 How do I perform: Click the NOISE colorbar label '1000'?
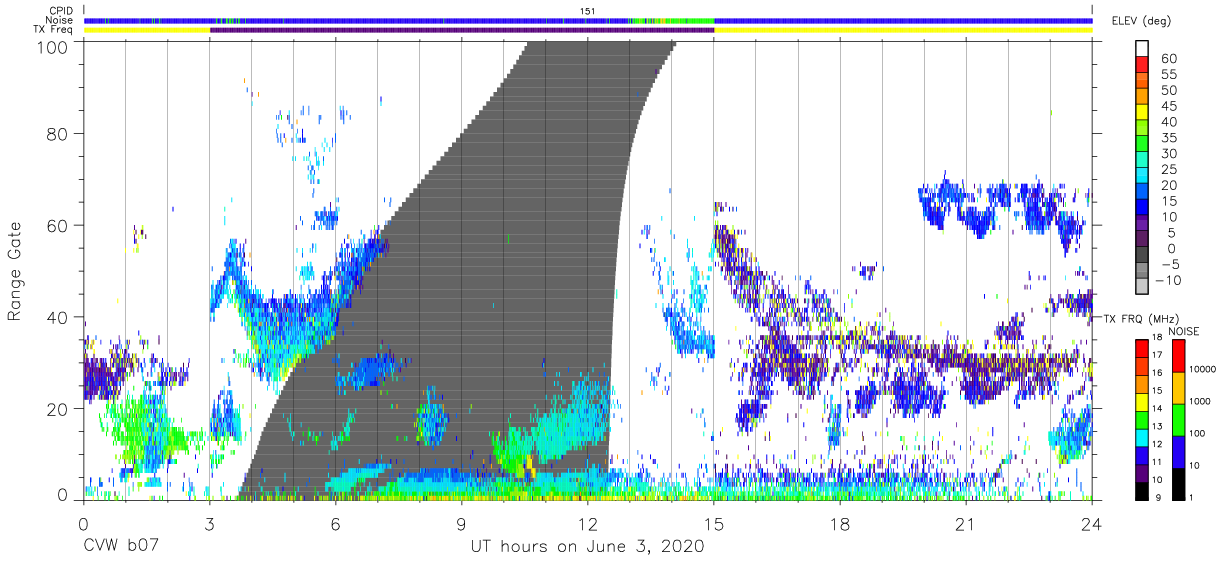click(1201, 402)
